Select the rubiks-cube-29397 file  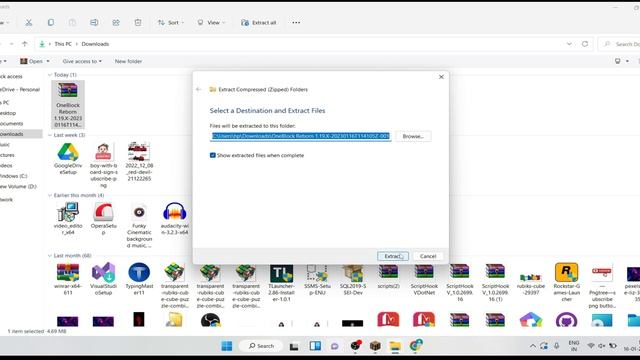[x=531, y=282]
